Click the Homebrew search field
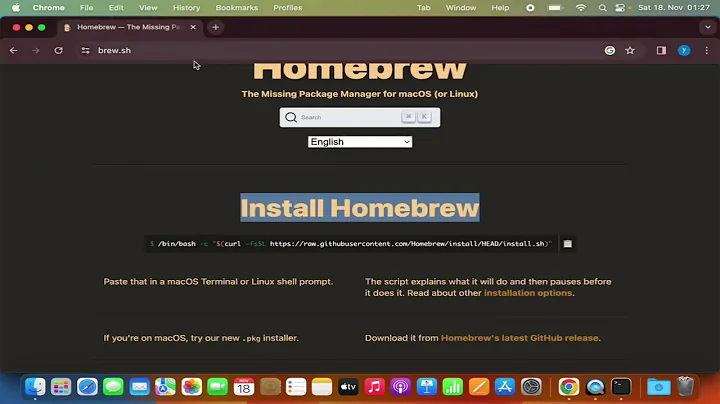720x404 pixels. coord(360,118)
